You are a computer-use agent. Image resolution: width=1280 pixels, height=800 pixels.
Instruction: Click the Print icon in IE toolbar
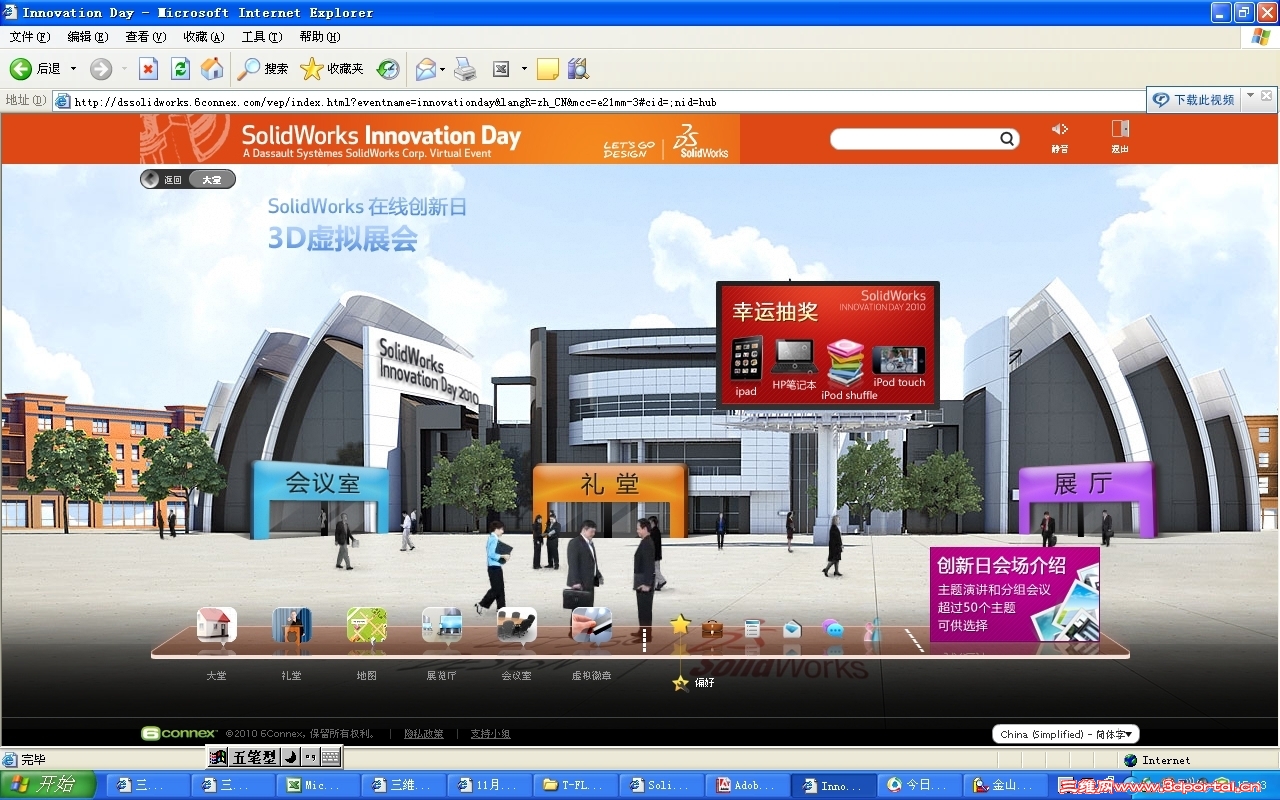[465, 69]
